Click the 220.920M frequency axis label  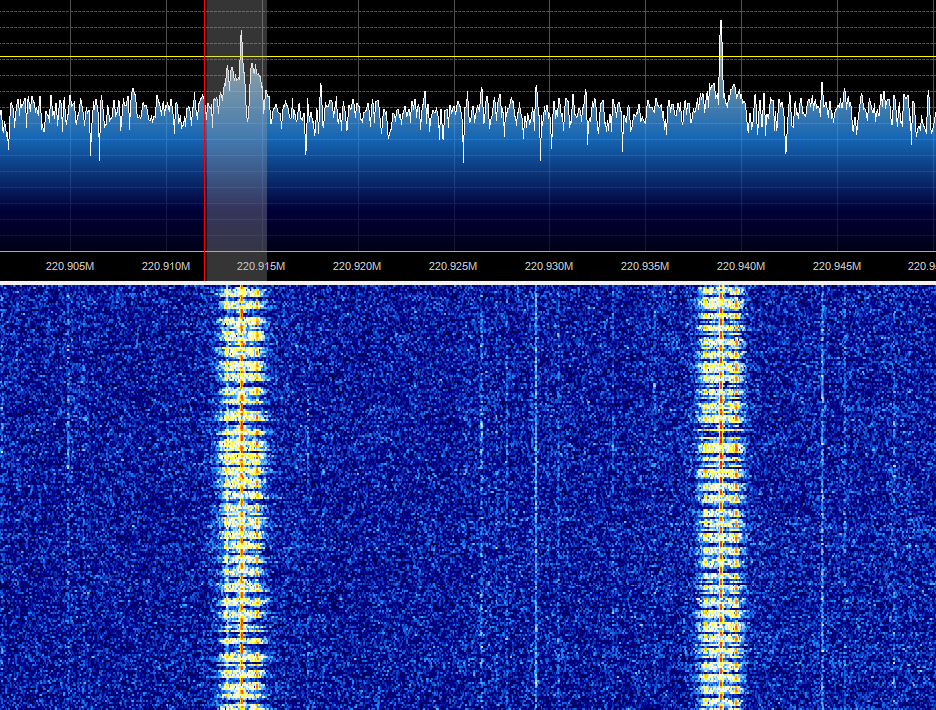point(357,266)
